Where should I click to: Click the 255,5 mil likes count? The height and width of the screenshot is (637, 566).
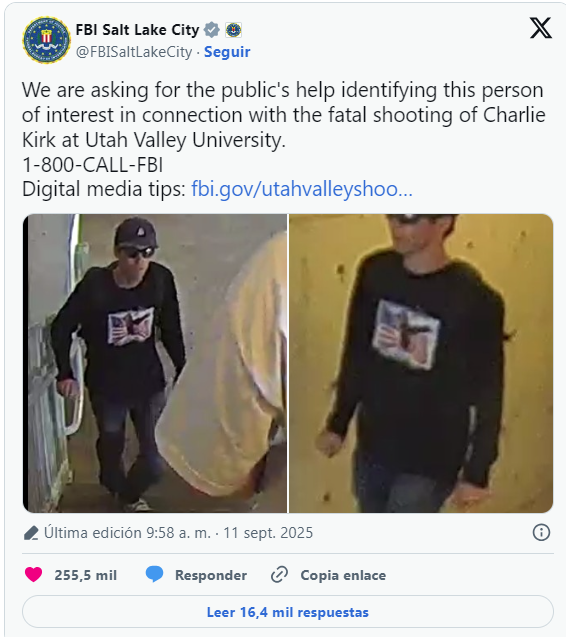coord(86,575)
